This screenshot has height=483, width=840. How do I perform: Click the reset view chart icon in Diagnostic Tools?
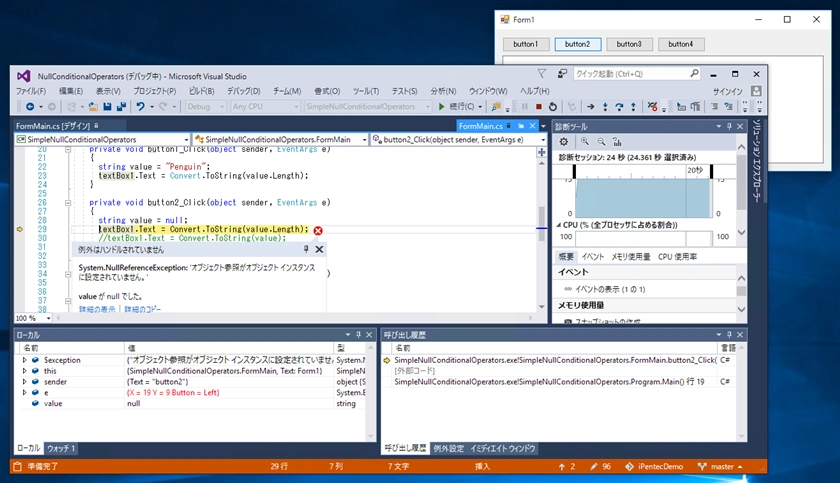617,142
